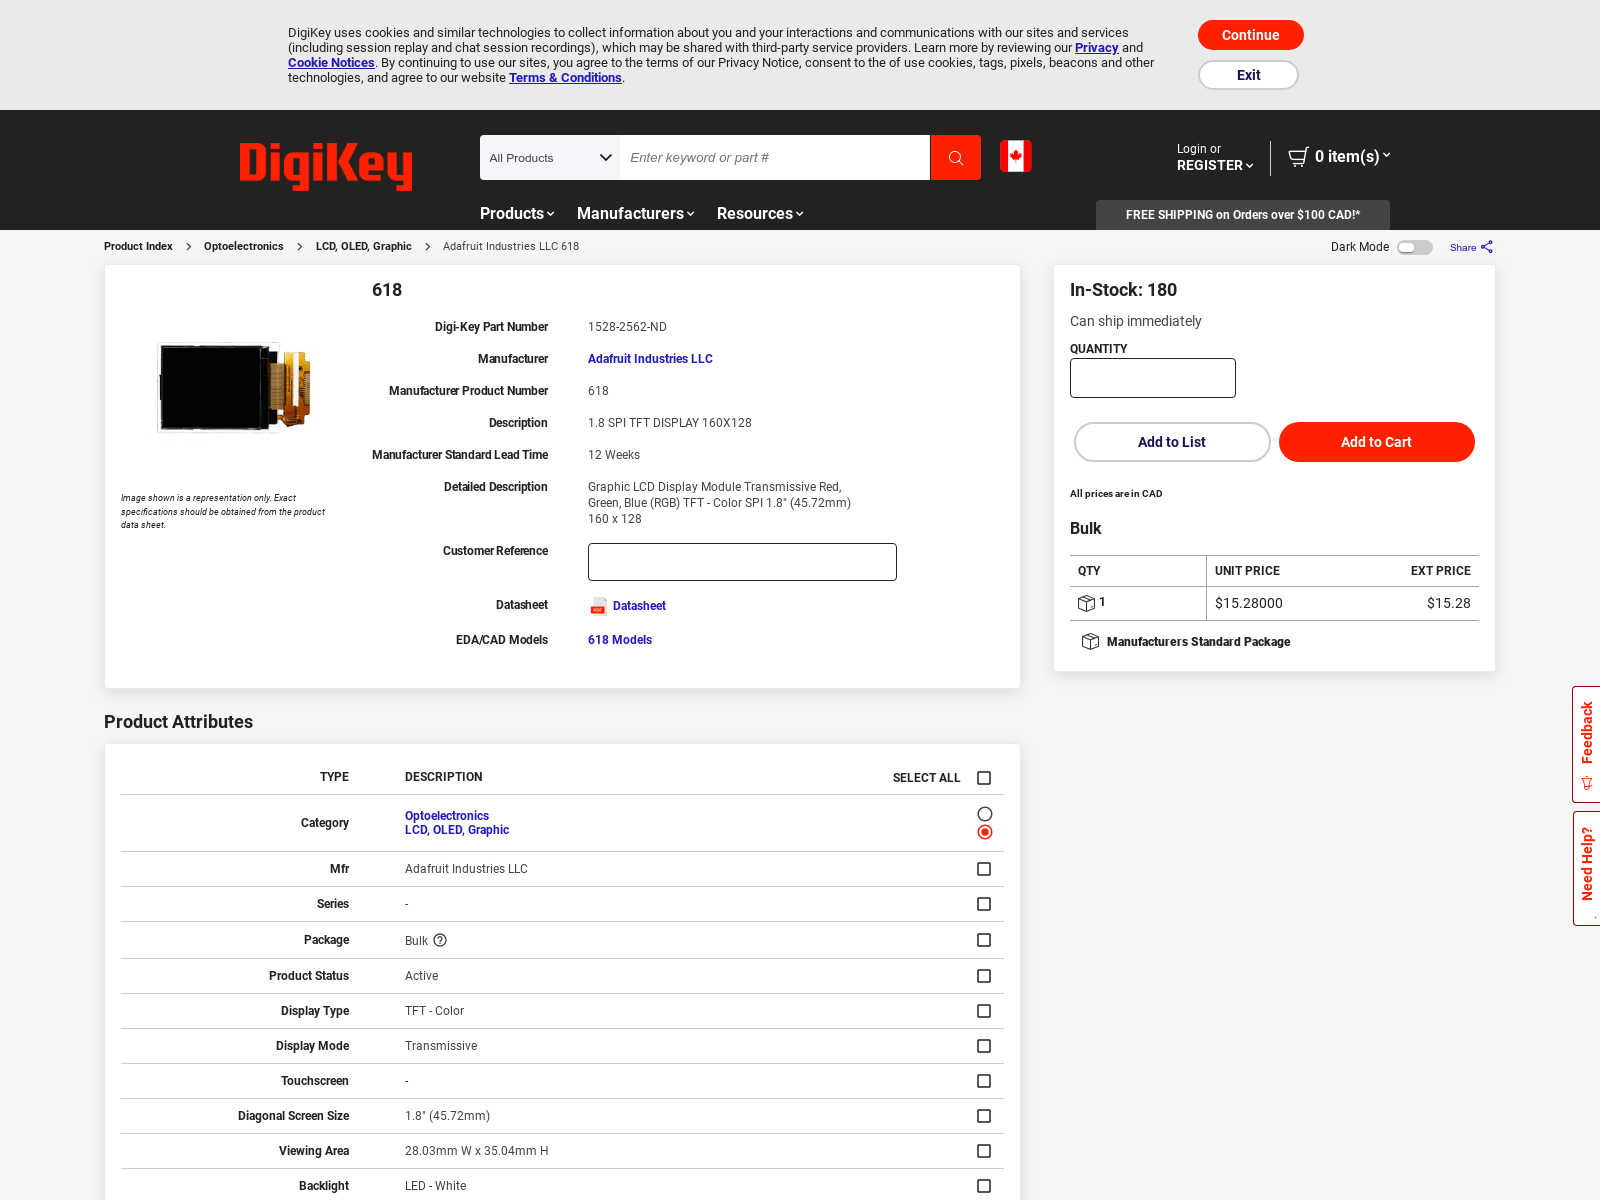
Task: Expand the 0 item(s) cart dropdown
Action: 1352,156
